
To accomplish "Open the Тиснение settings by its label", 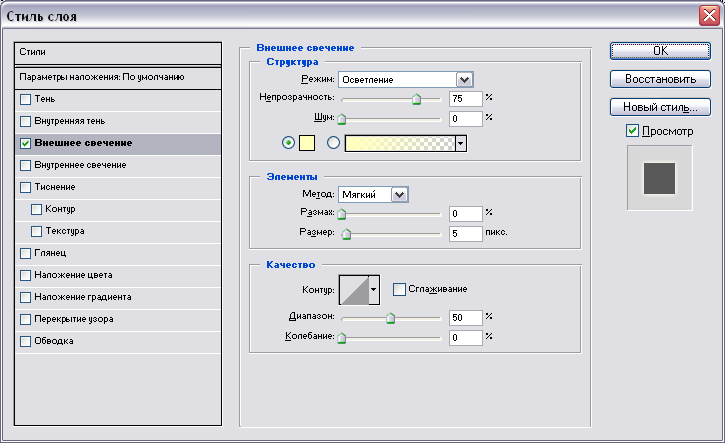I will point(55,187).
